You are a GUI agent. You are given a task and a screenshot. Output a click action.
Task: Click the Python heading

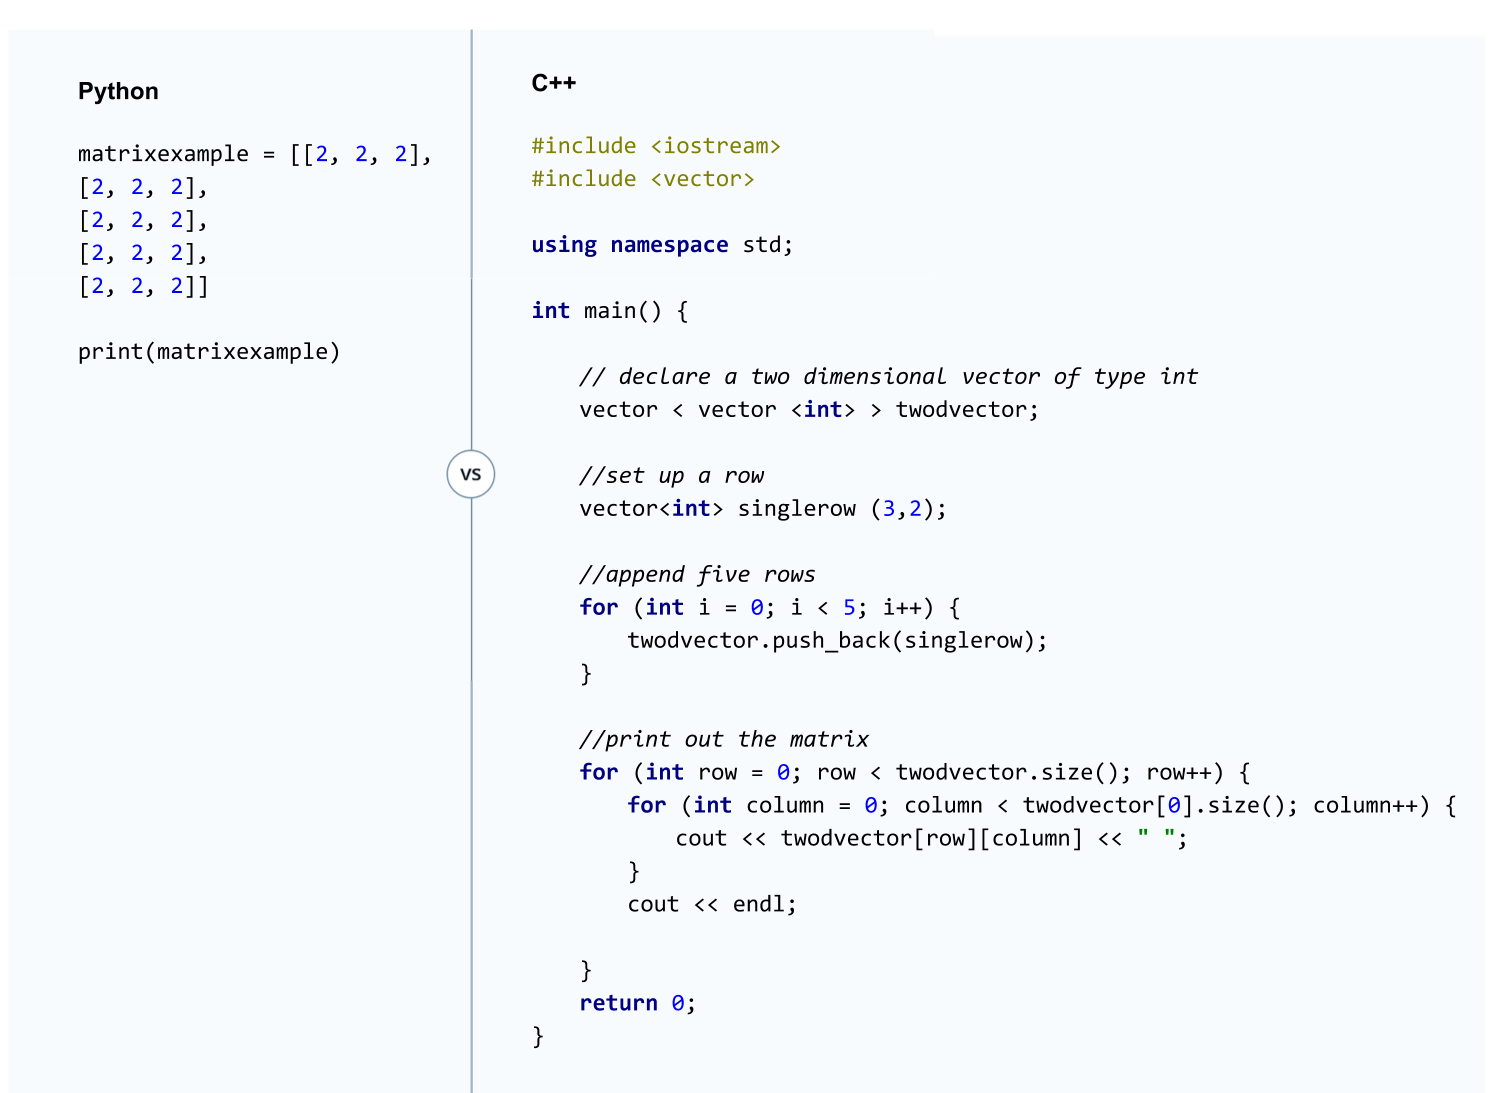coord(118,91)
